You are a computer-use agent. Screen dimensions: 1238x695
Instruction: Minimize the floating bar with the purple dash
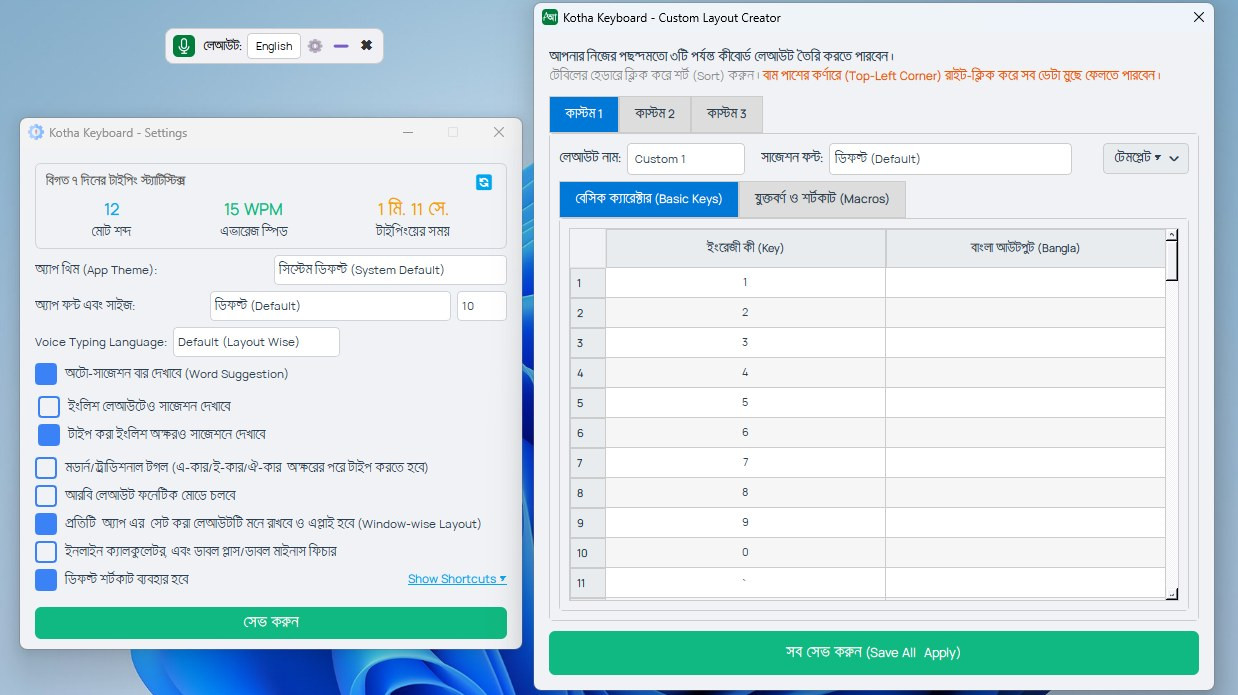point(341,46)
